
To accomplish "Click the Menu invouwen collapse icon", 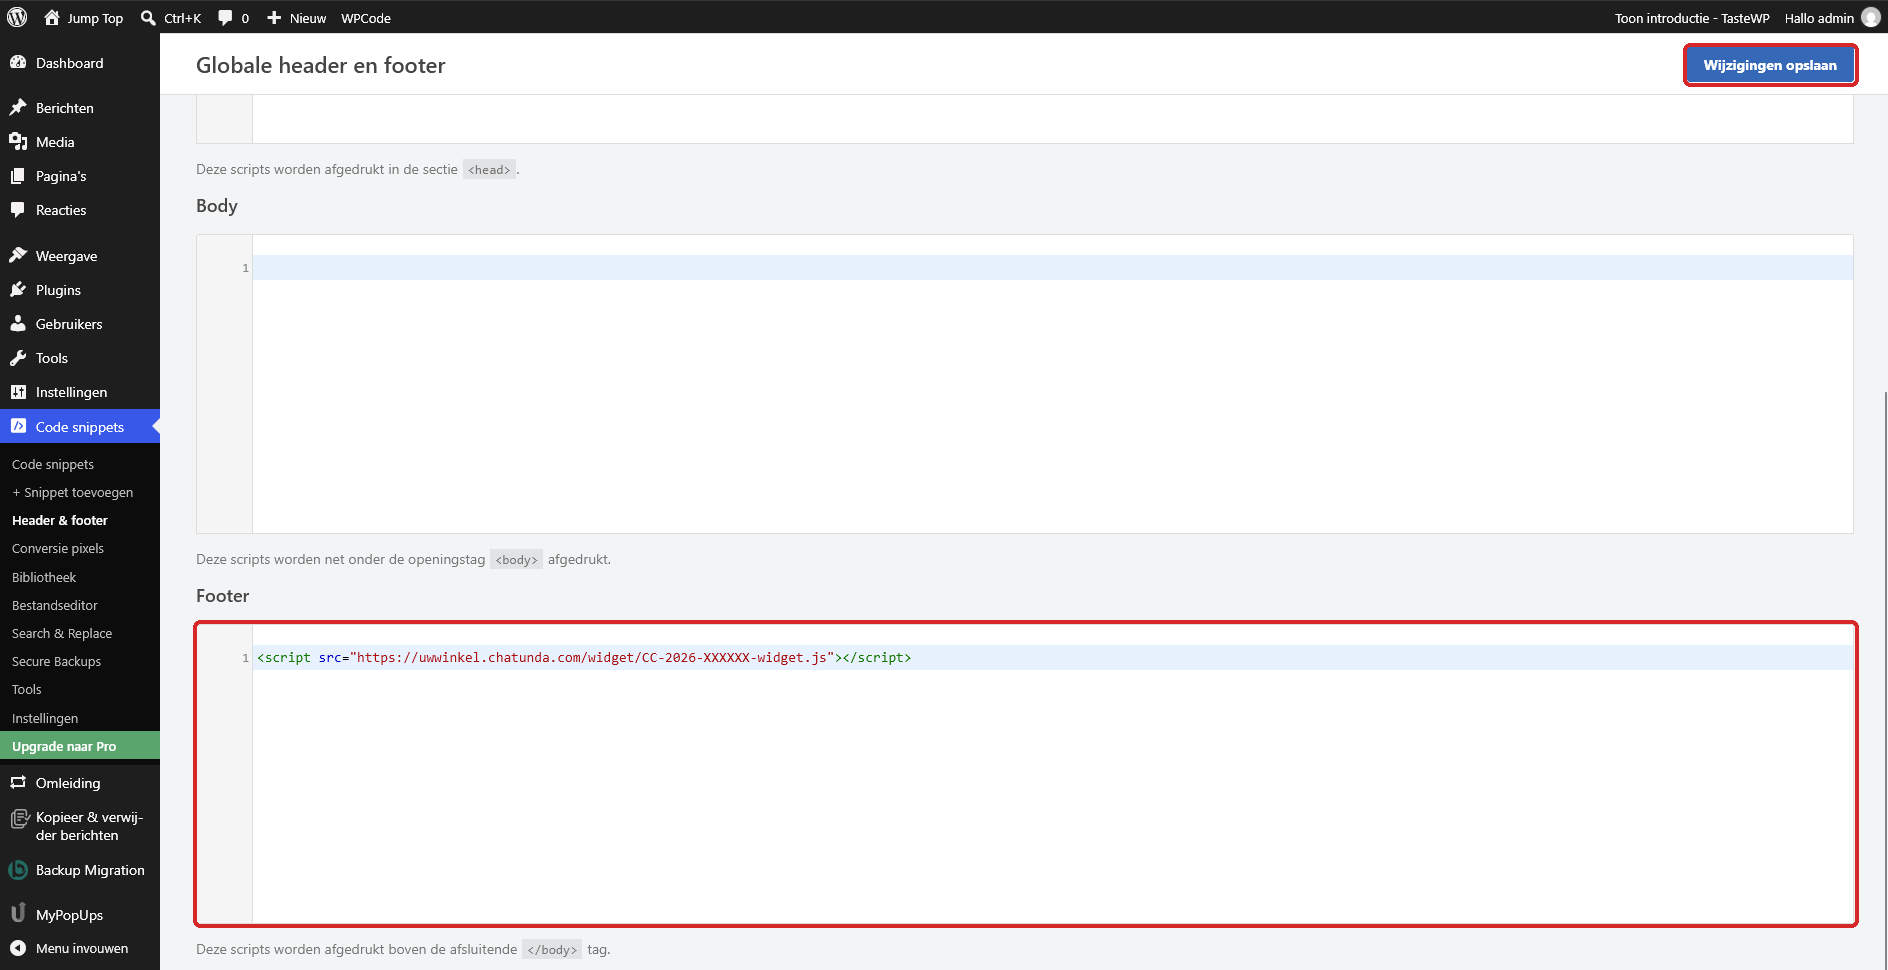I will (18, 948).
